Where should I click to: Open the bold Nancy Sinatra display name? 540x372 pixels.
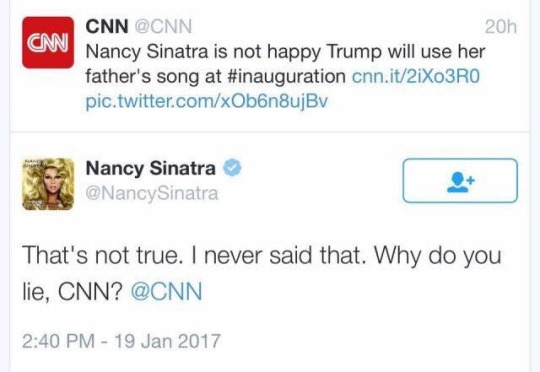(x=150, y=168)
